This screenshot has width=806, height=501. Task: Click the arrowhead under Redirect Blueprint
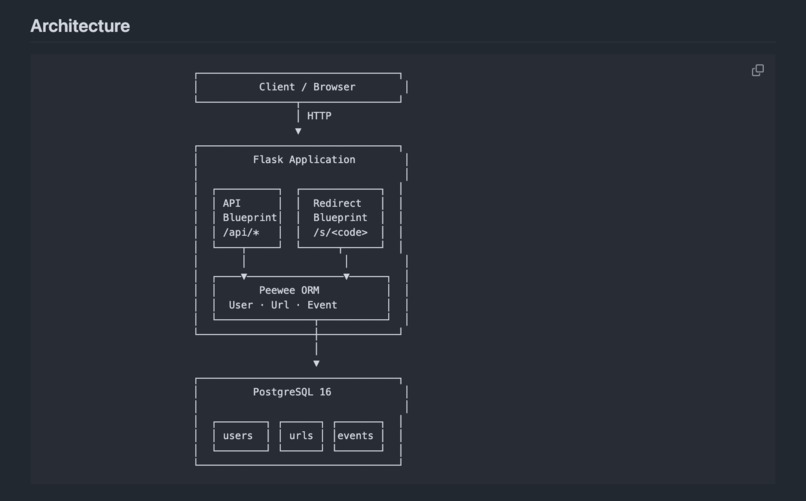point(346,276)
